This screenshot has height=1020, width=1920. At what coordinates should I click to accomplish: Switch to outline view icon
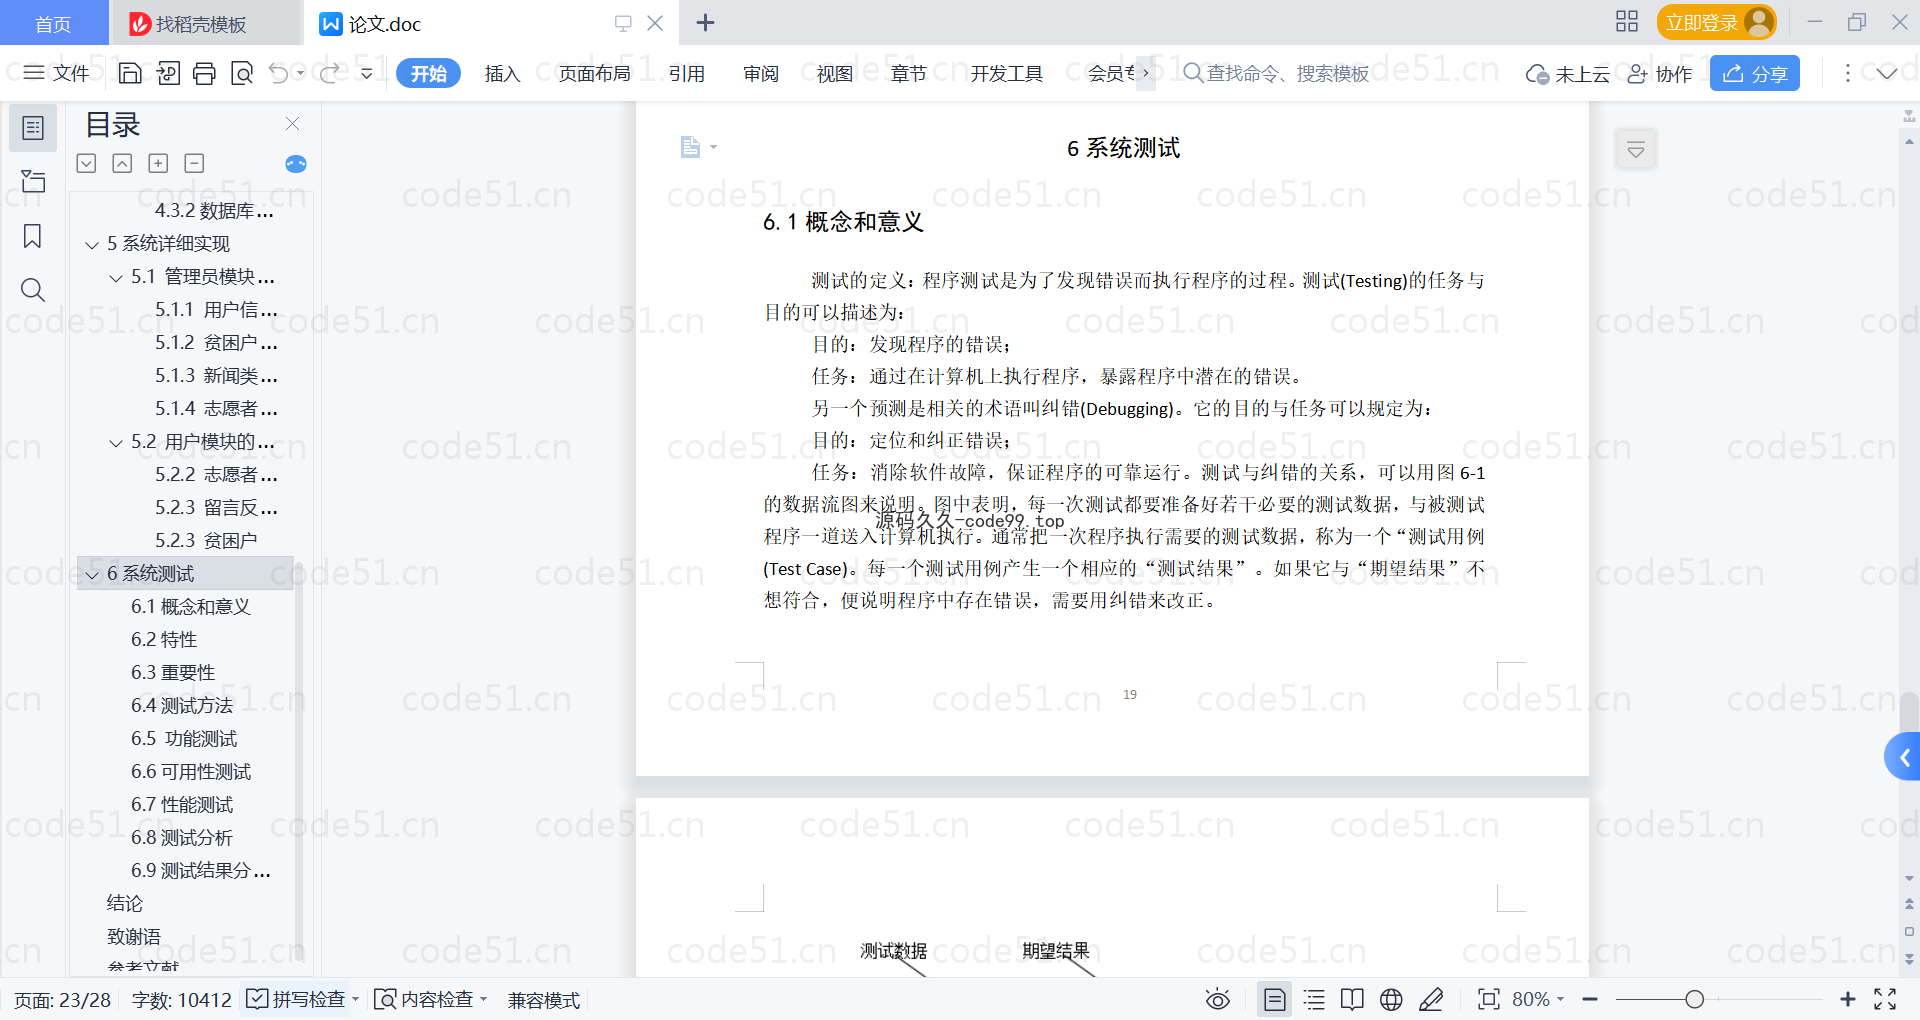1314,999
